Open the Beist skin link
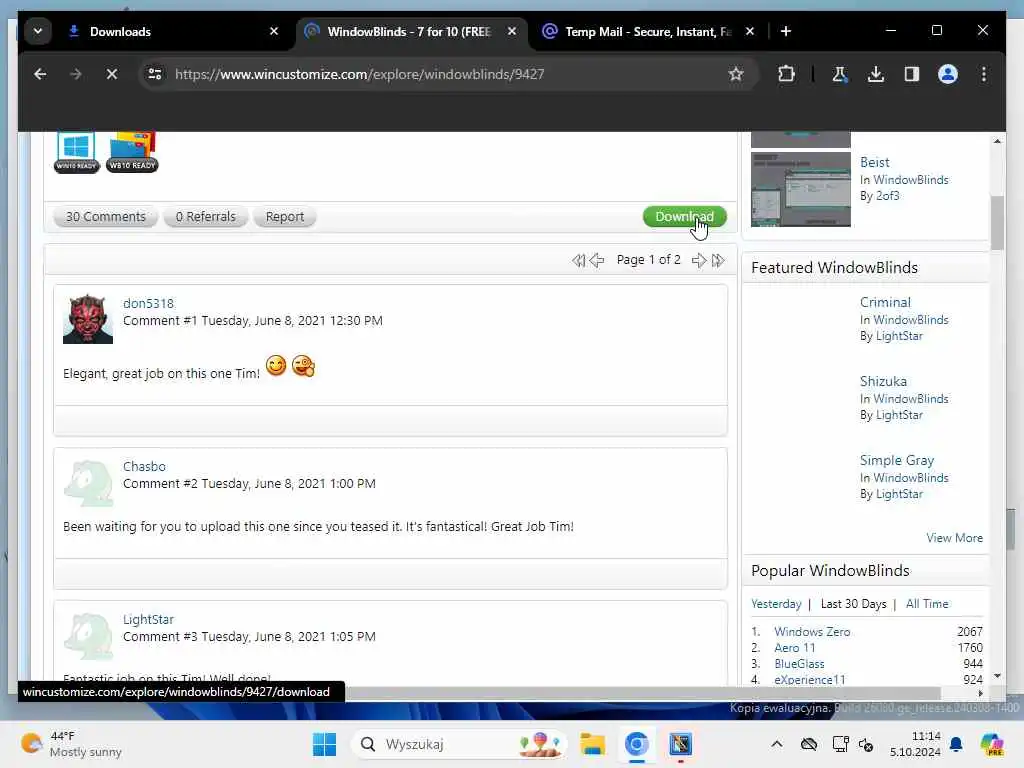Viewport: 1024px width, 768px height. [x=874, y=162]
